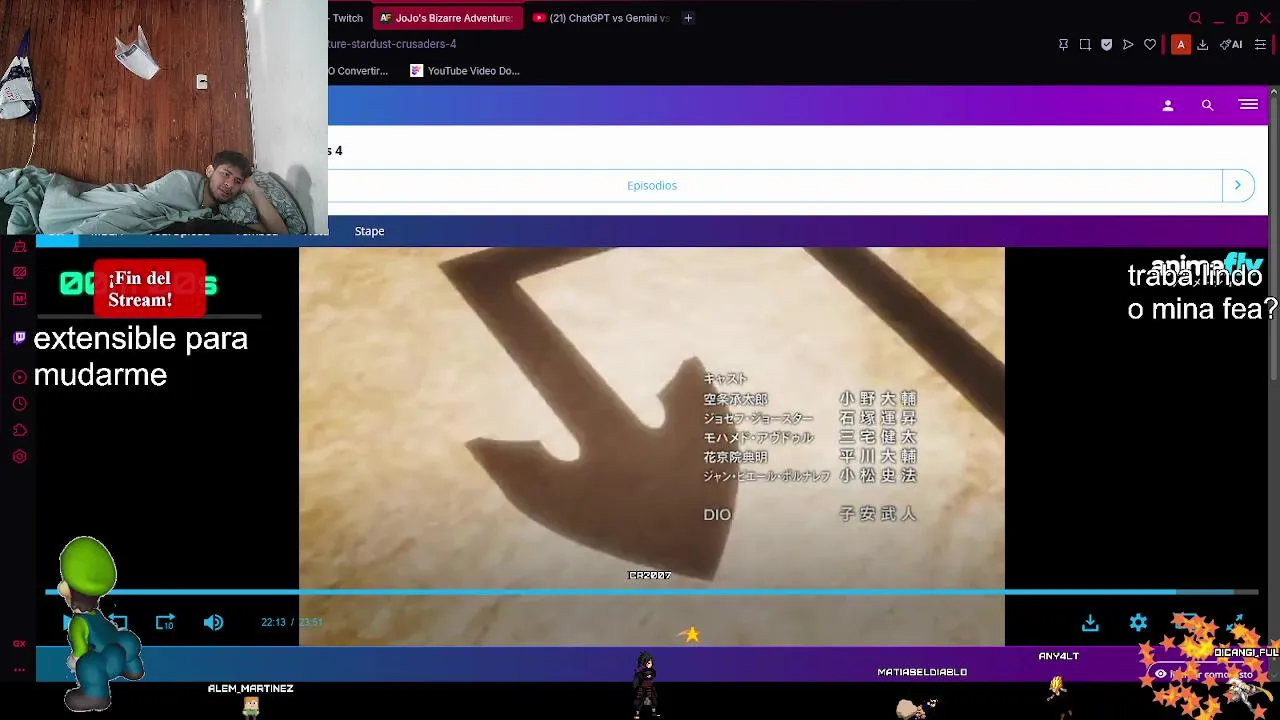Click the send-arrow flow icon in address bar
This screenshot has width=1280, height=720.
[1128, 44]
